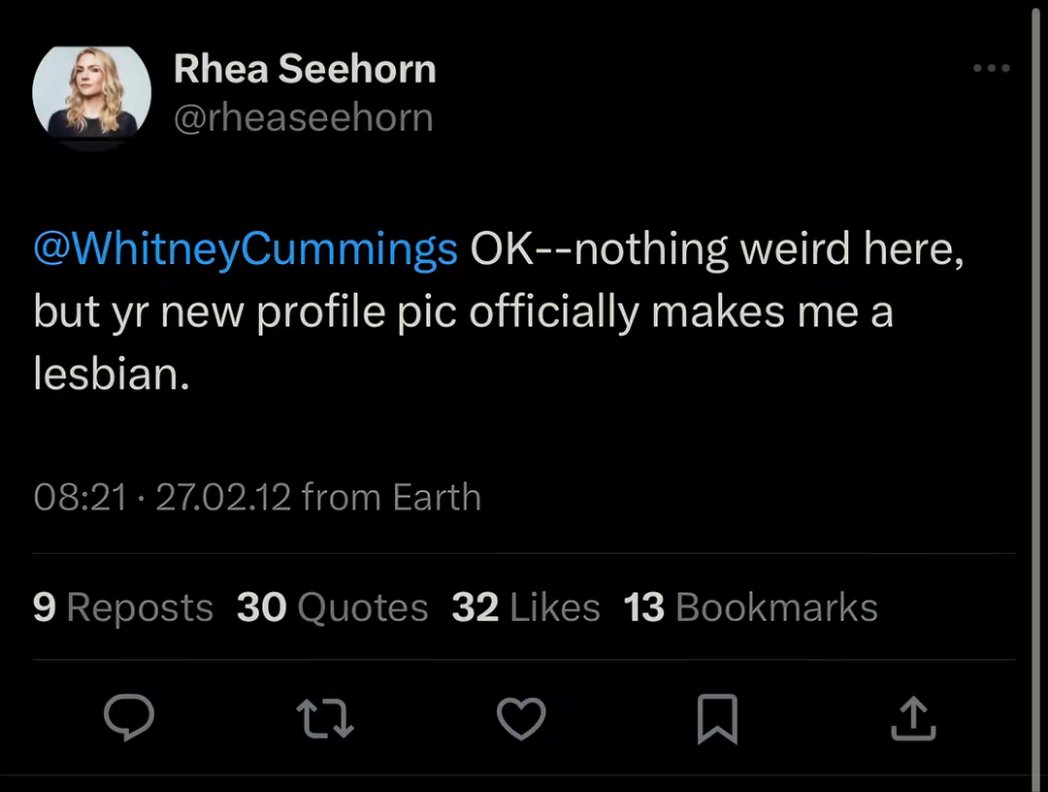Click the repost arrows icon
This screenshot has height=792, width=1048.
pyautogui.click(x=326, y=718)
